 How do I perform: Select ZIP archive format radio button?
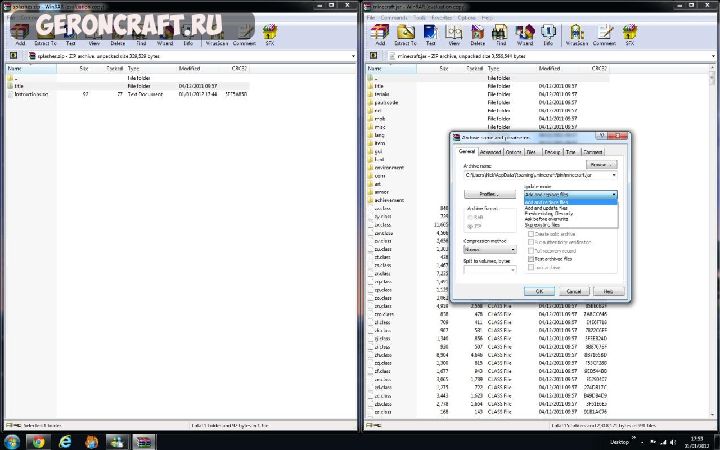coord(470,226)
